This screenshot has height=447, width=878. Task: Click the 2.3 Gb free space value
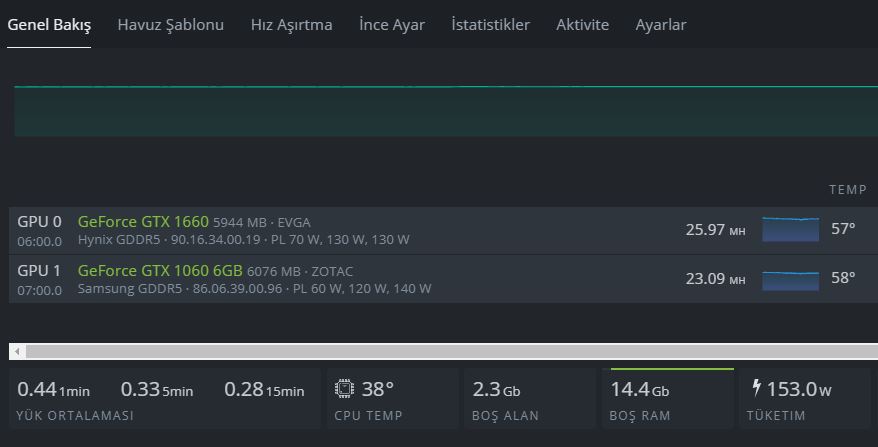point(496,389)
